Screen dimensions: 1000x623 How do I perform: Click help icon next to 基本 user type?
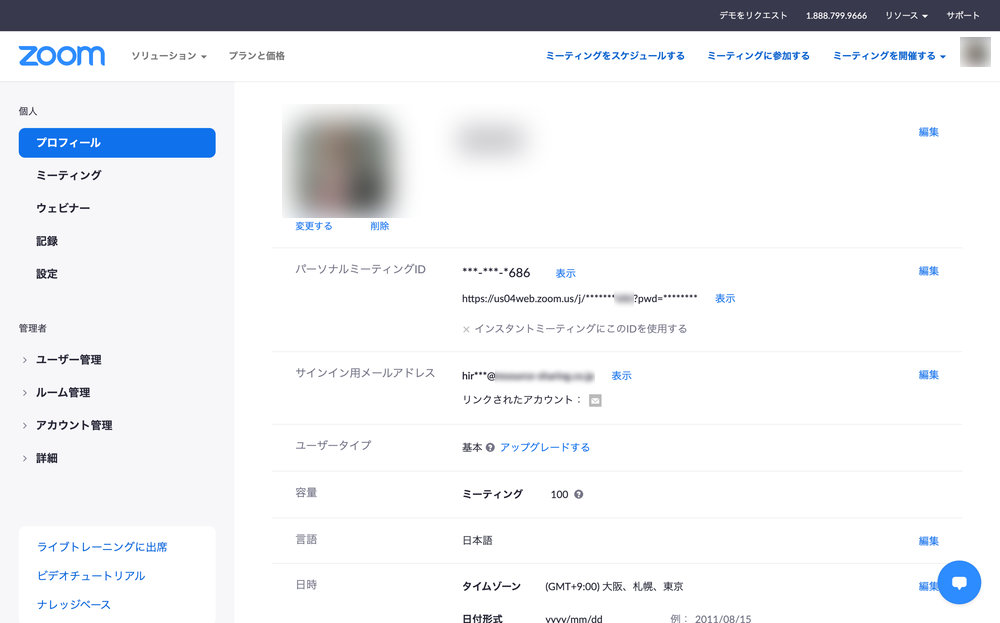(x=490, y=448)
